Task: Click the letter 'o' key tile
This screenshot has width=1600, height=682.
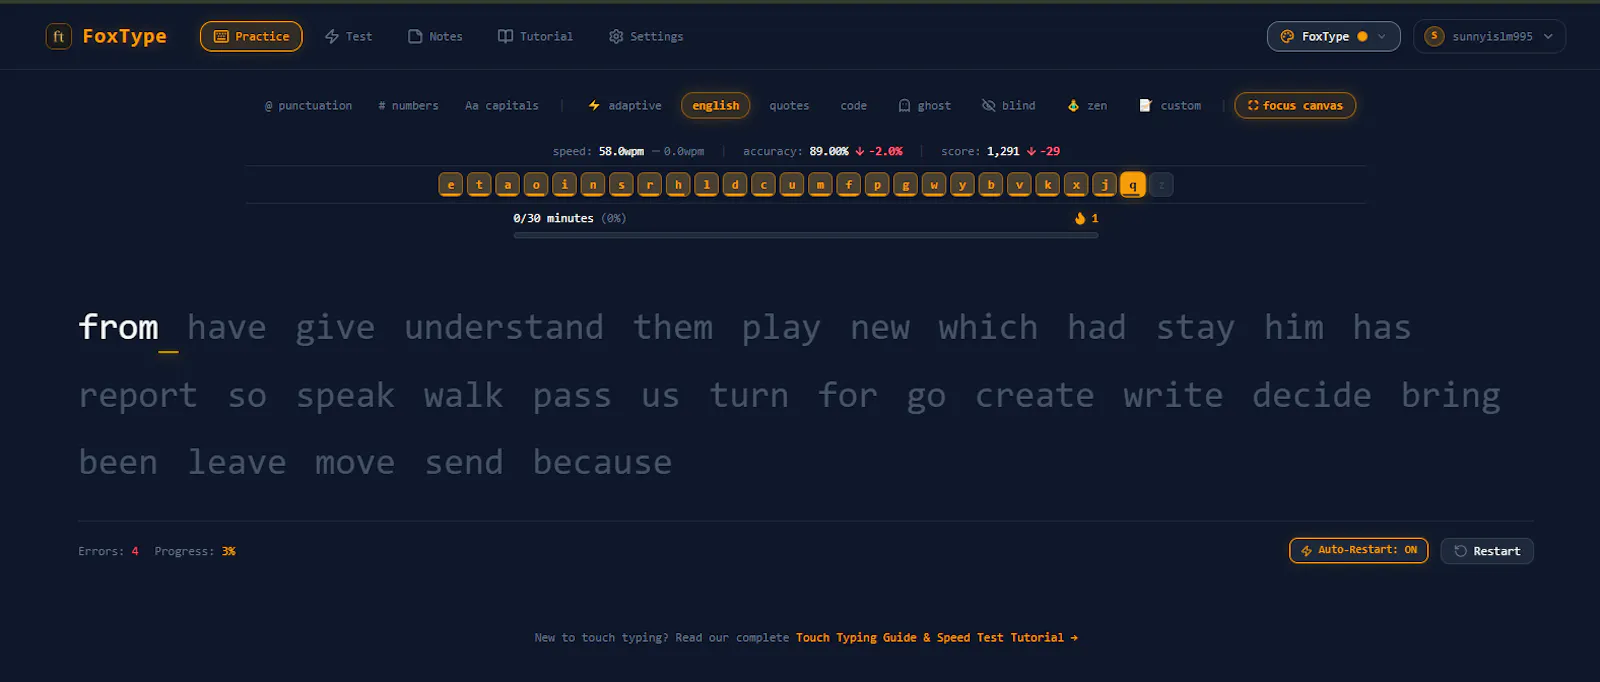Action: [x=536, y=184]
